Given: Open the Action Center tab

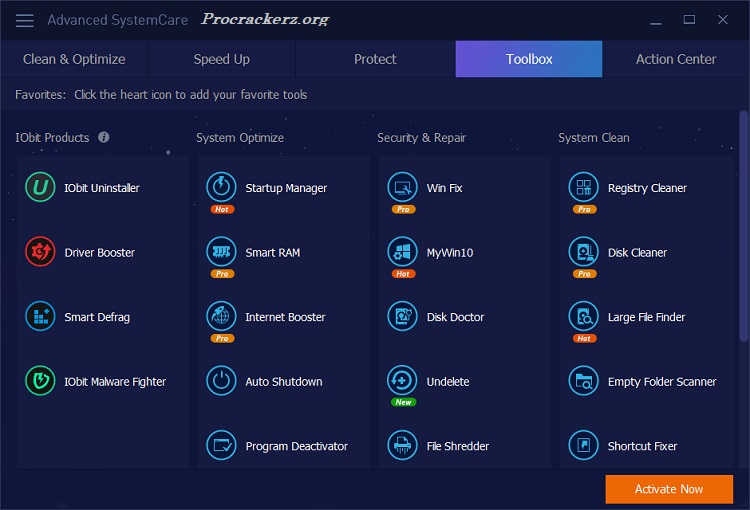Looking at the screenshot, I should 676,59.
